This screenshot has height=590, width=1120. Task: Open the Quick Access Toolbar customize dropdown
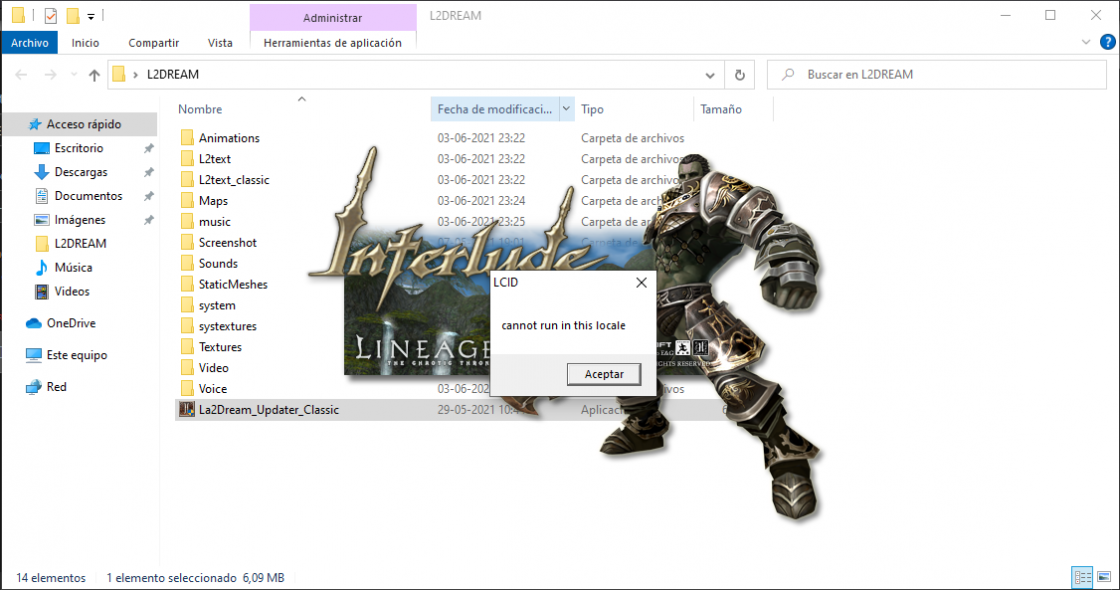coord(91,16)
